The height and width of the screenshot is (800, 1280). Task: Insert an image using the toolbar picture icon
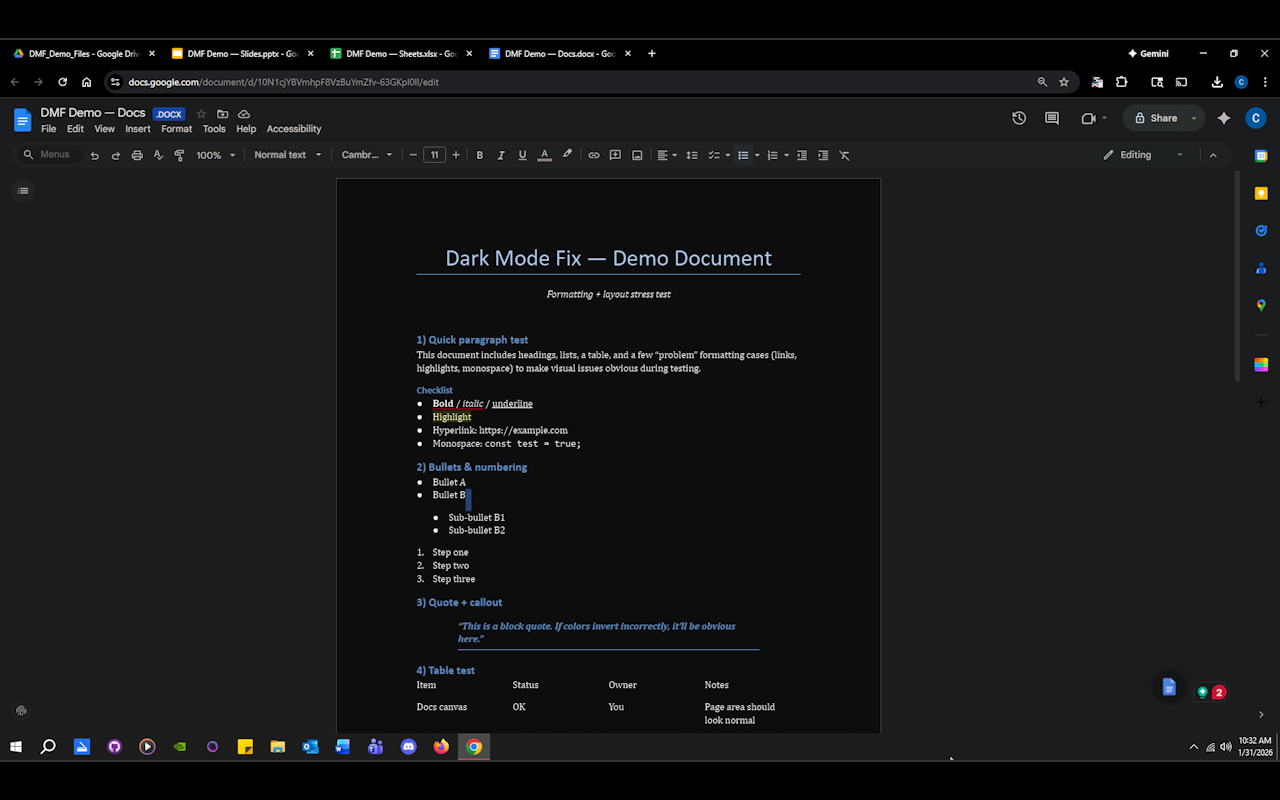coord(637,155)
